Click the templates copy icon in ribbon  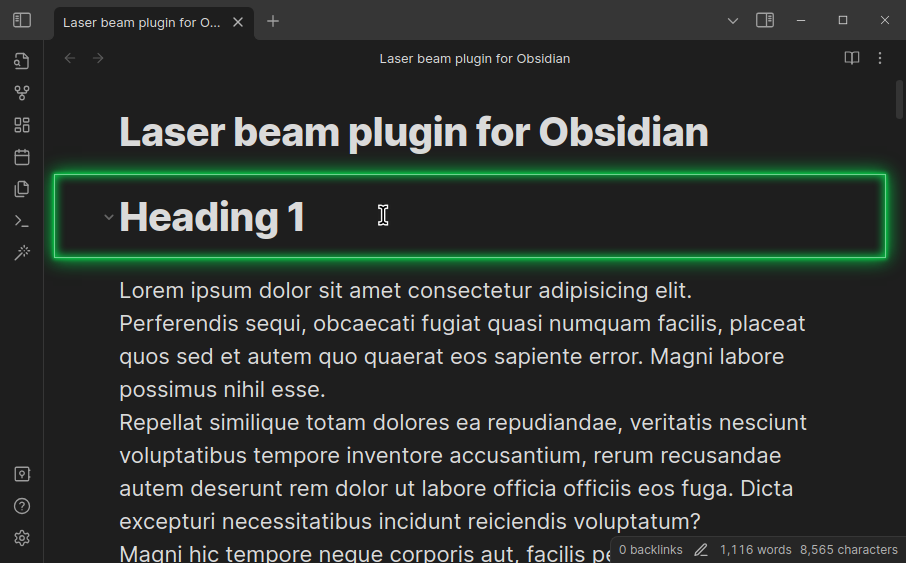(22, 189)
